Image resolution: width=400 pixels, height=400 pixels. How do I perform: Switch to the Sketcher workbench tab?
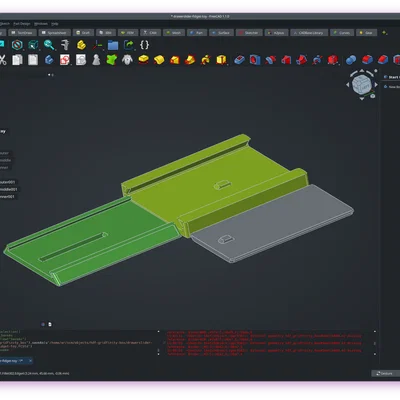pos(249,33)
